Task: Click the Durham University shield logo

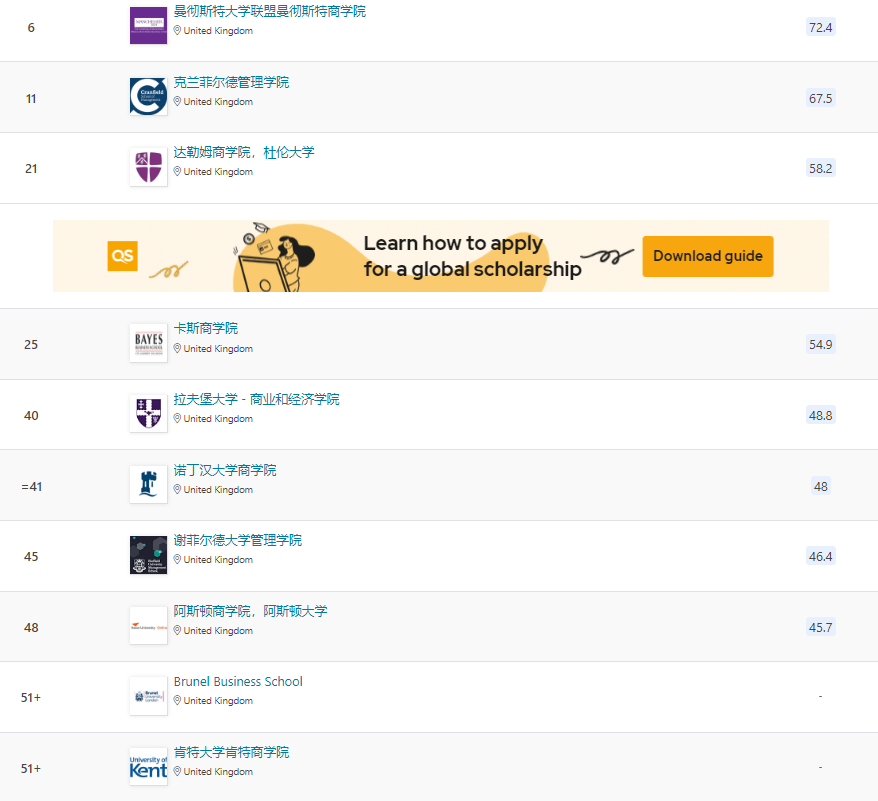Action: pyautogui.click(x=148, y=167)
